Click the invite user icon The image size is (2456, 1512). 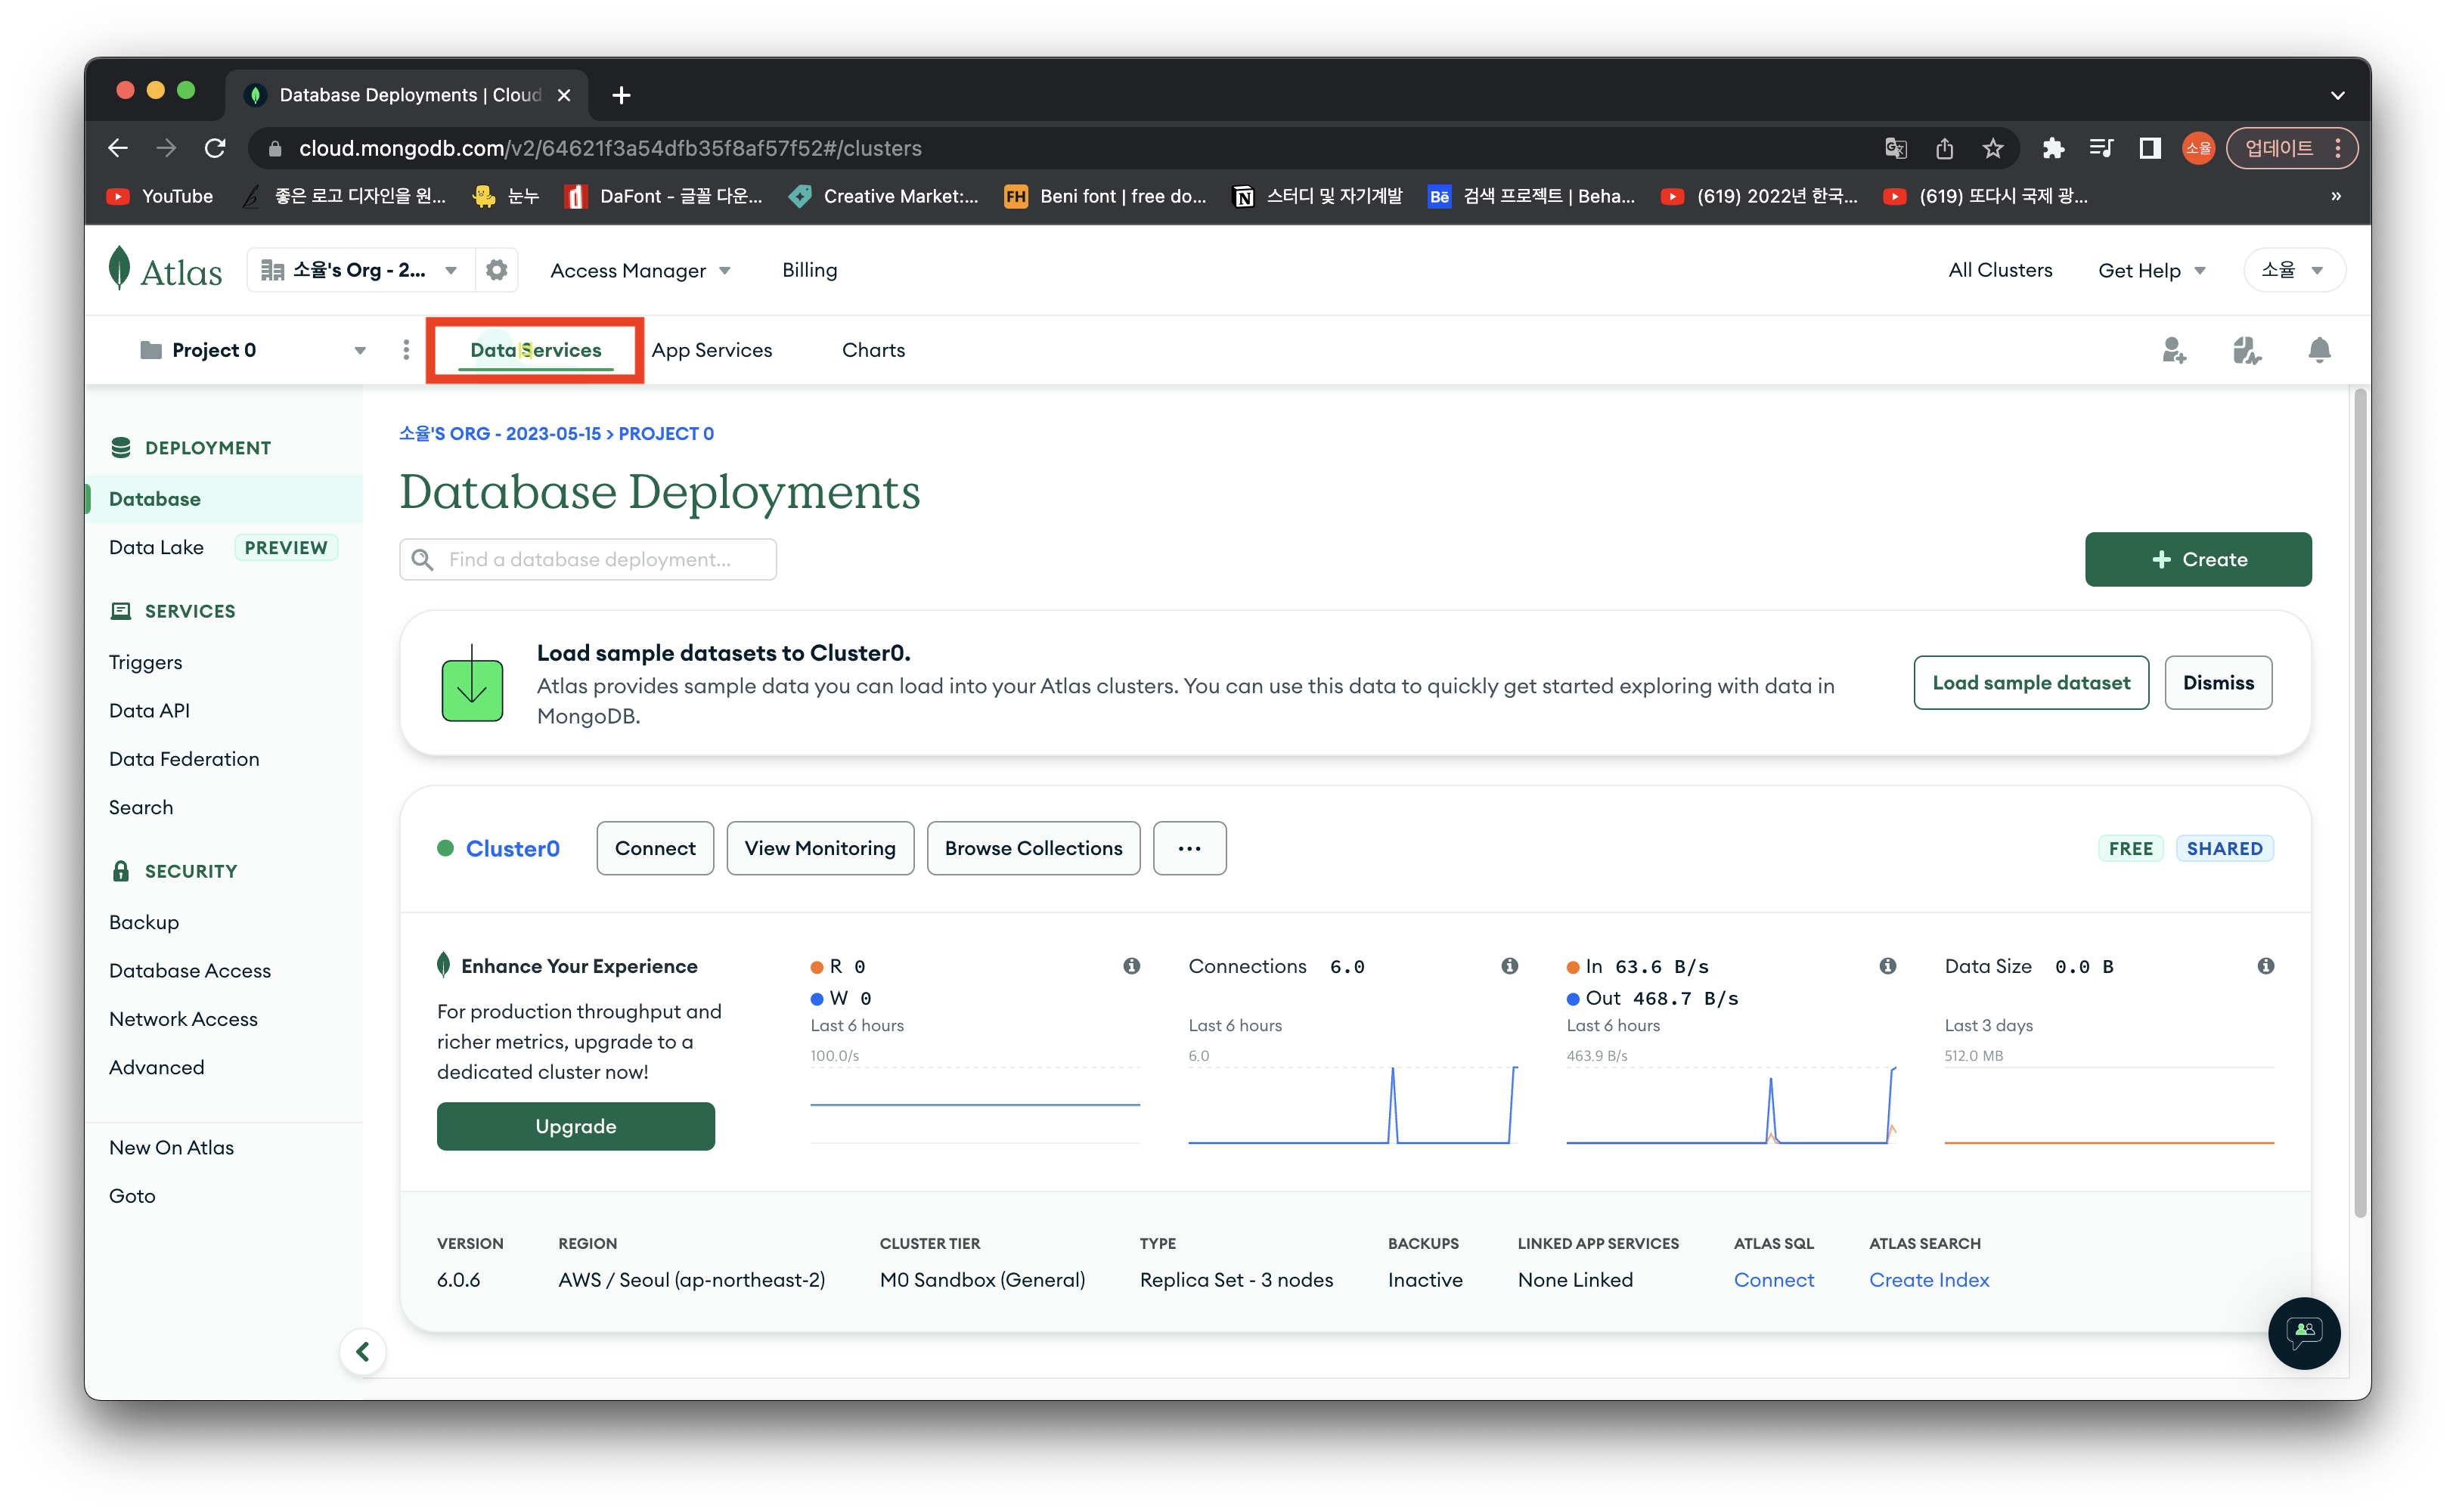(2174, 350)
